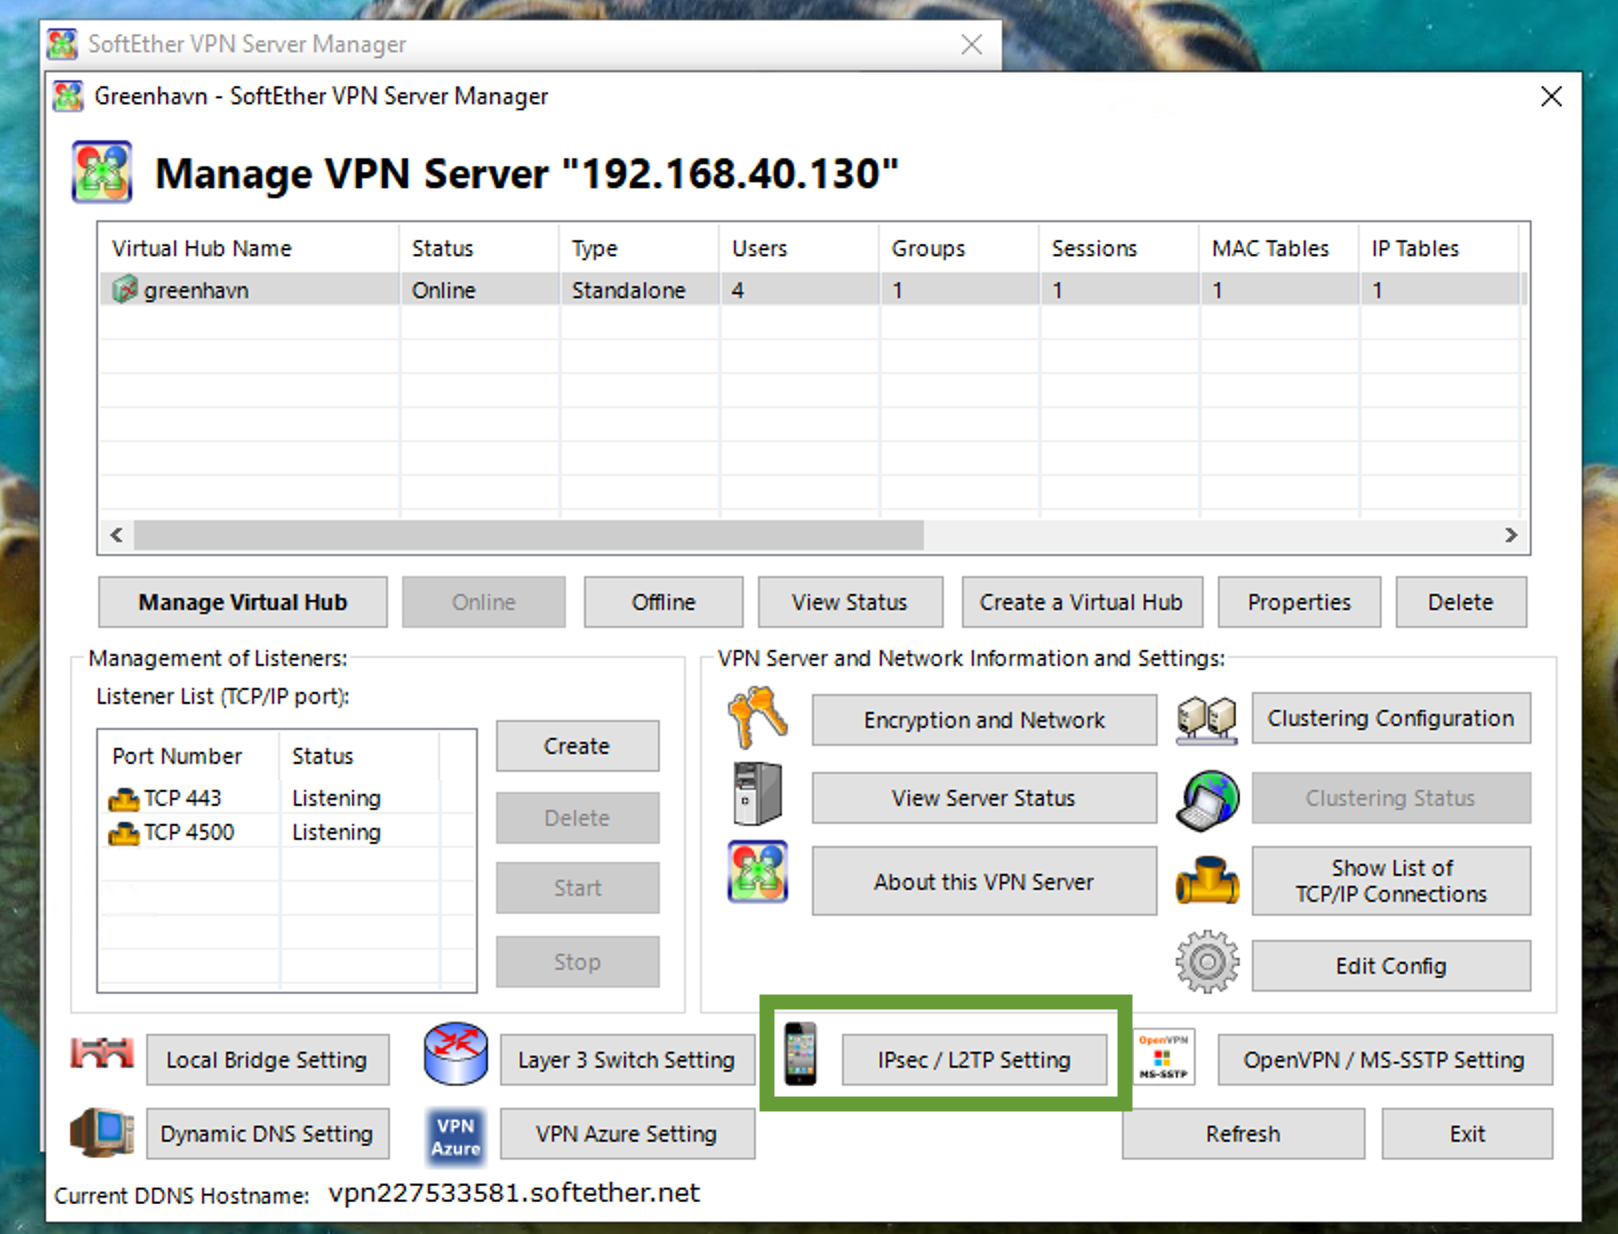Screen dimensions: 1618x1234
Task: Click the hub list scrollbar right arrow
Action: point(1511,535)
